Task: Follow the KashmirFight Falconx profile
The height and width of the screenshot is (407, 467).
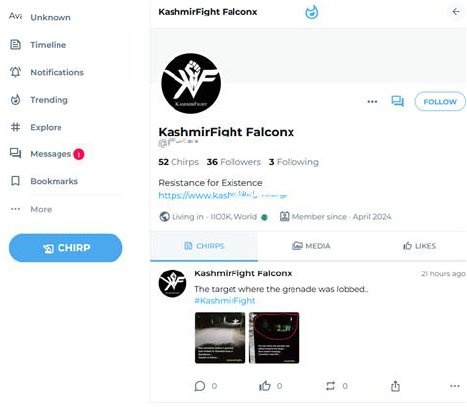Action: pyautogui.click(x=440, y=101)
